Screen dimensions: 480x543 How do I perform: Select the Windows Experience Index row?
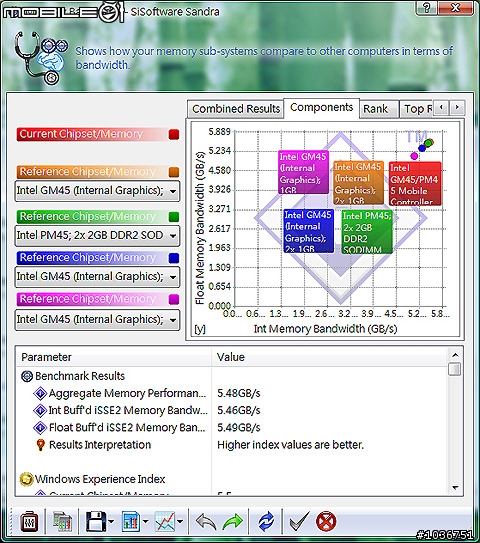point(231,479)
